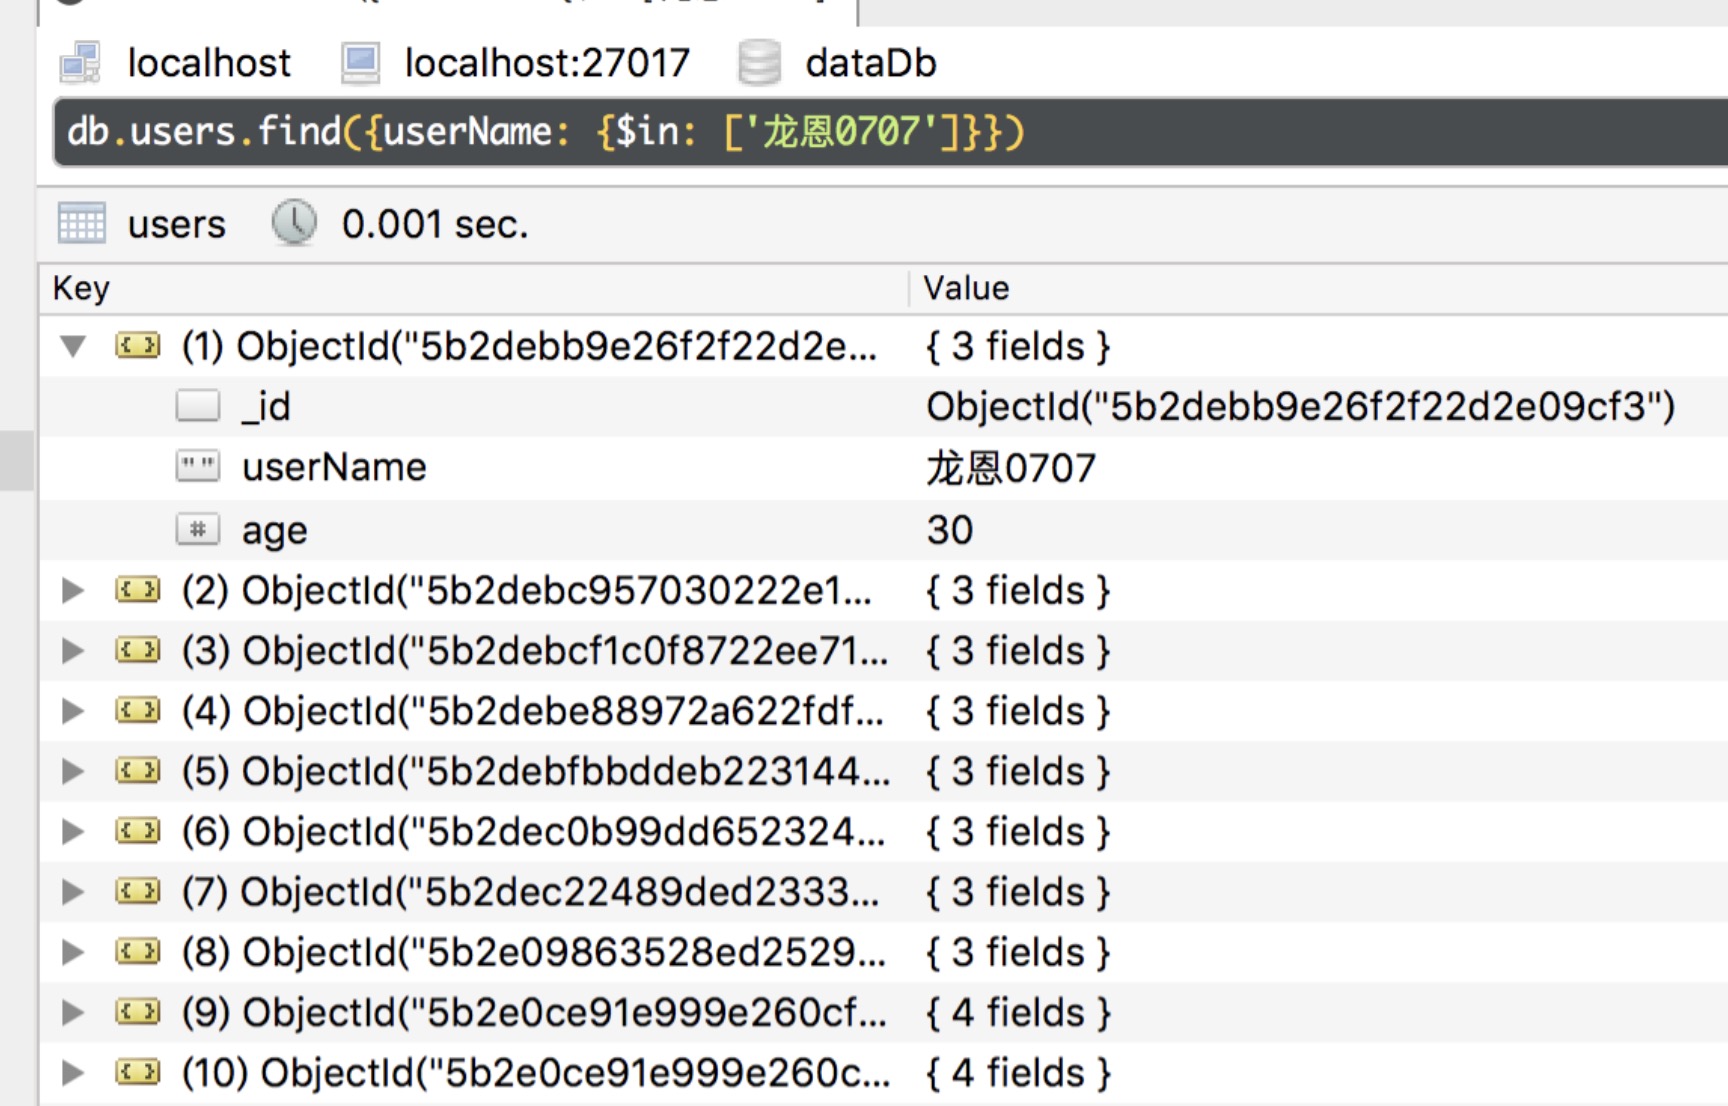Click document icon of row (2)
The image size is (1728, 1106).
click(x=138, y=590)
